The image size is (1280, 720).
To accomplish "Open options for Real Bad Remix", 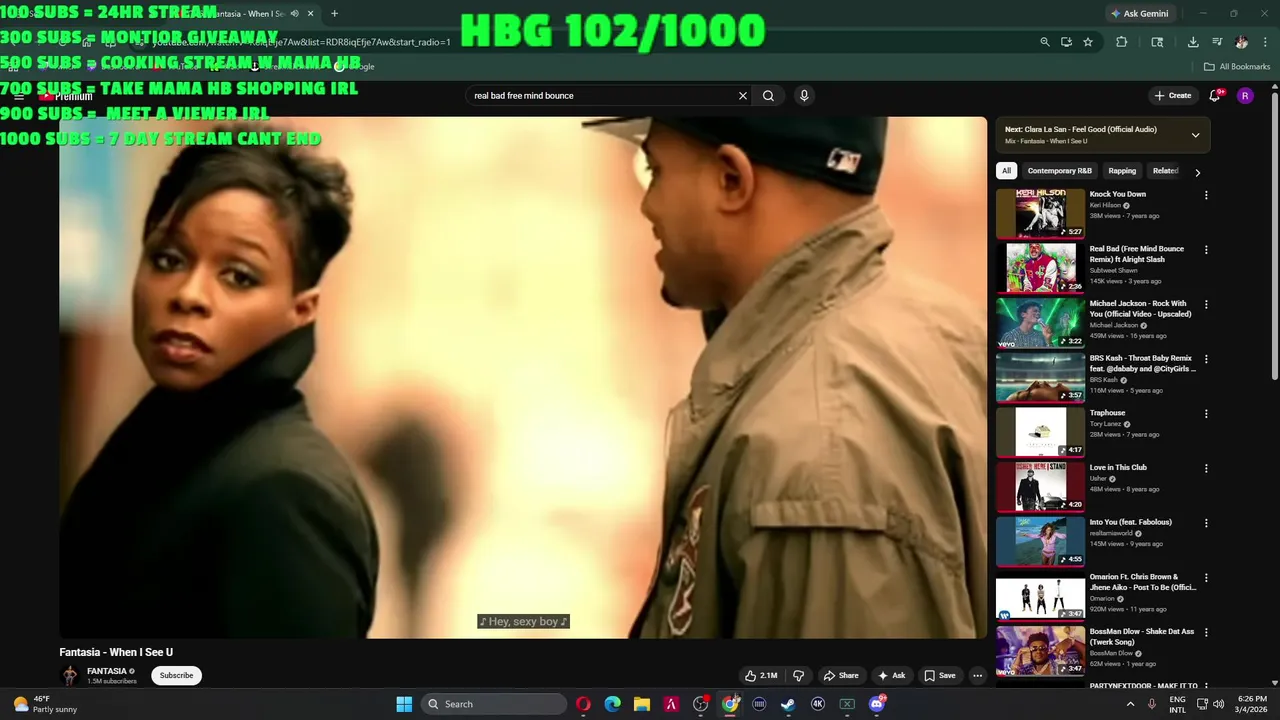I will click(1206, 250).
